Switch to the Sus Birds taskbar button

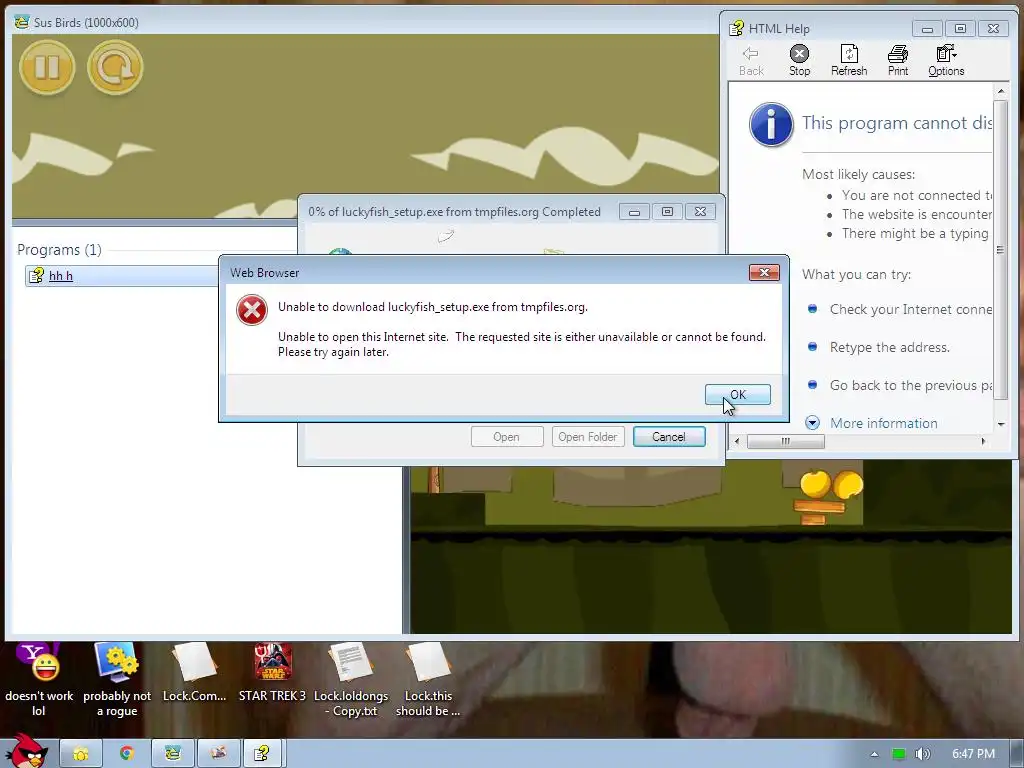[172, 754]
